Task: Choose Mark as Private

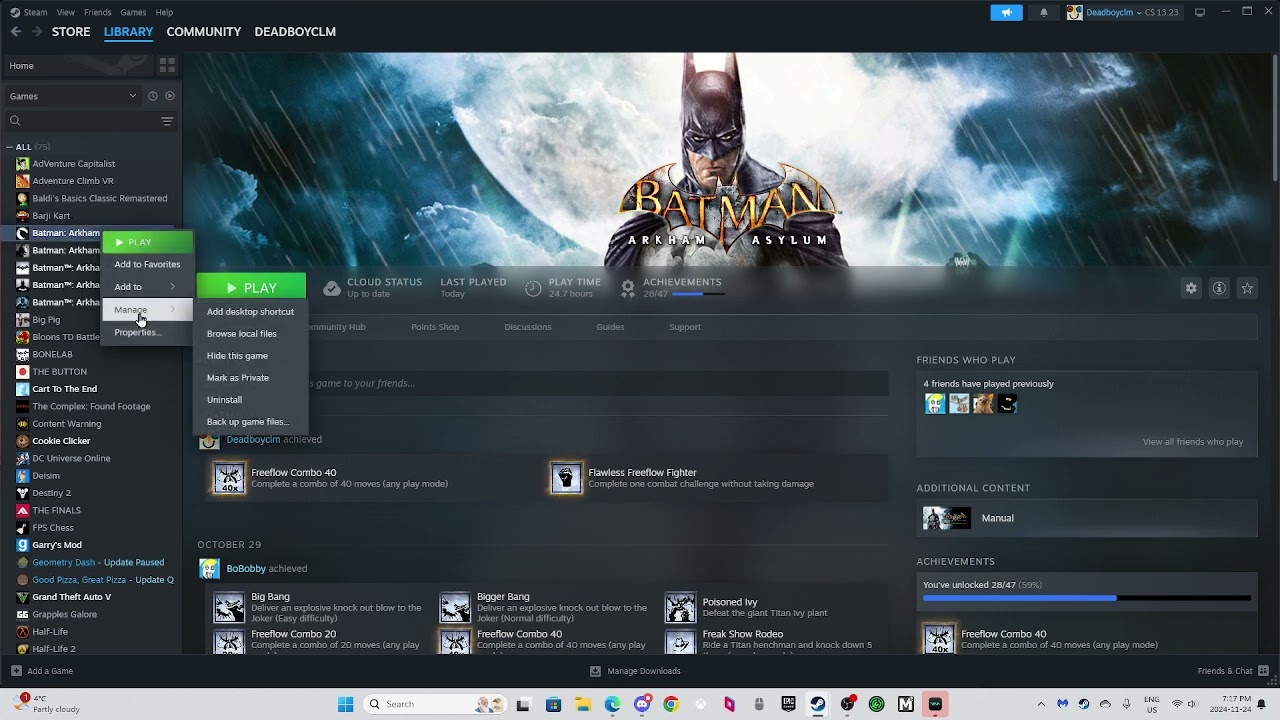Action: (x=250, y=378)
